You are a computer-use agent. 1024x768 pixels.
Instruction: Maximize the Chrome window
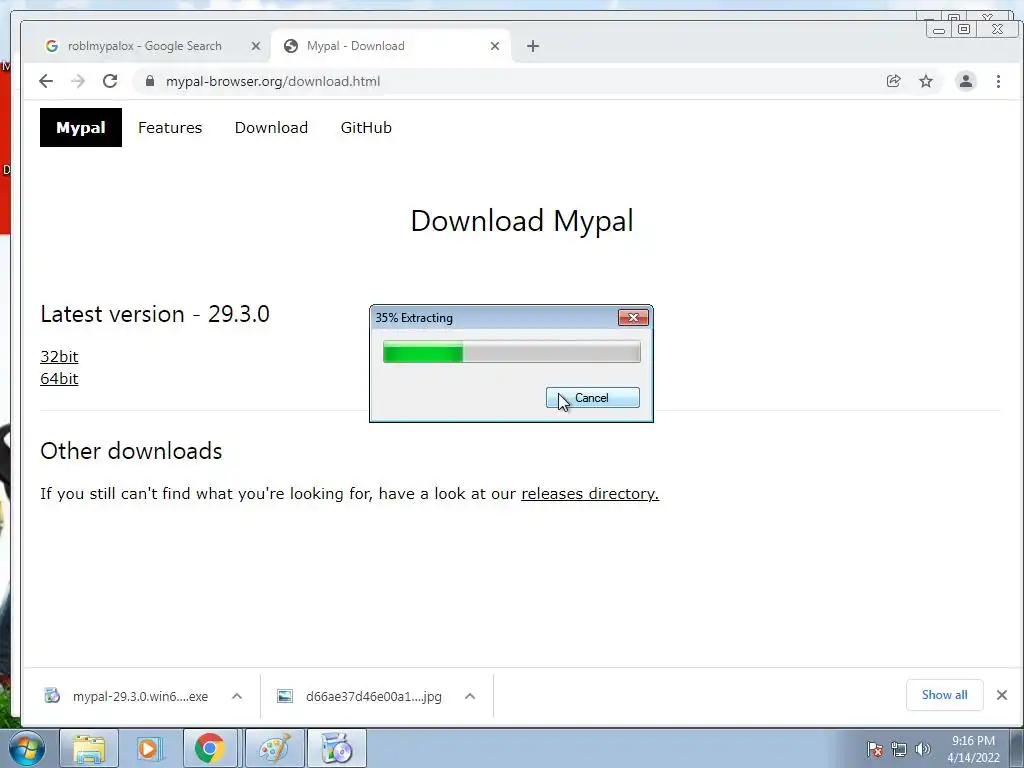pyautogui.click(x=964, y=29)
